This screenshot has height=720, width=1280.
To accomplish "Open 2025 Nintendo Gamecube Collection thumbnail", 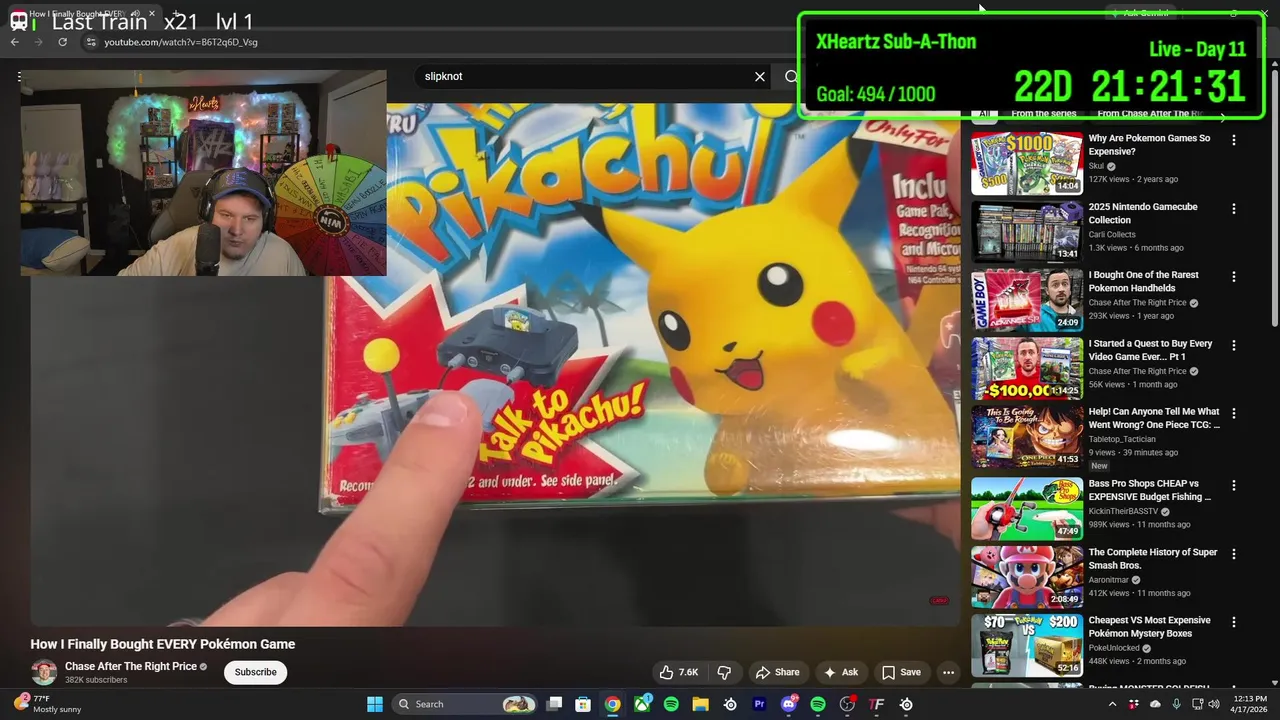I will point(1027,231).
